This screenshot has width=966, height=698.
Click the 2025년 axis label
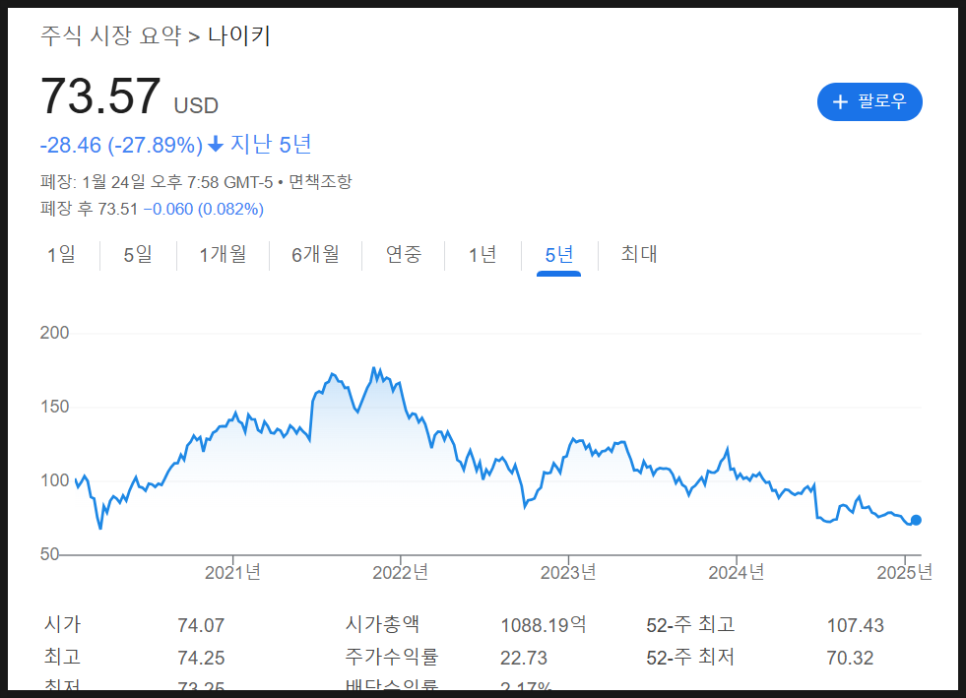tap(904, 572)
